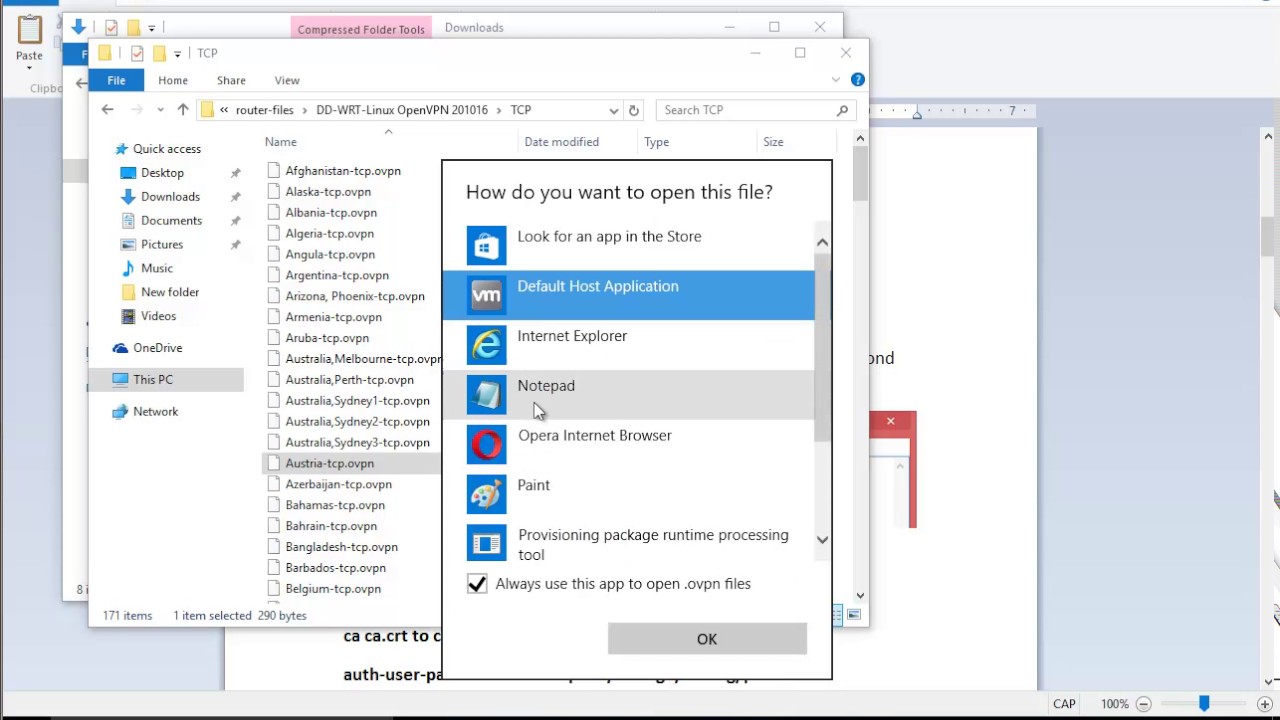Tick checkbox next to Barbados-tcp.ovpn
Image resolution: width=1280 pixels, height=720 pixels.
(x=273, y=568)
